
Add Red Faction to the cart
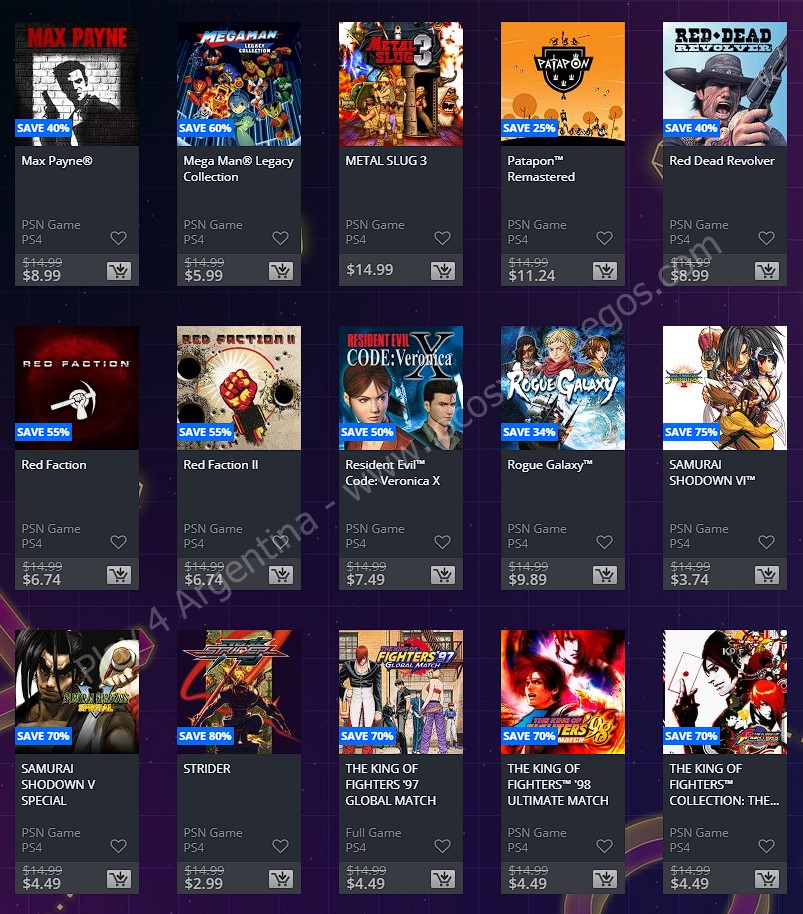119,575
